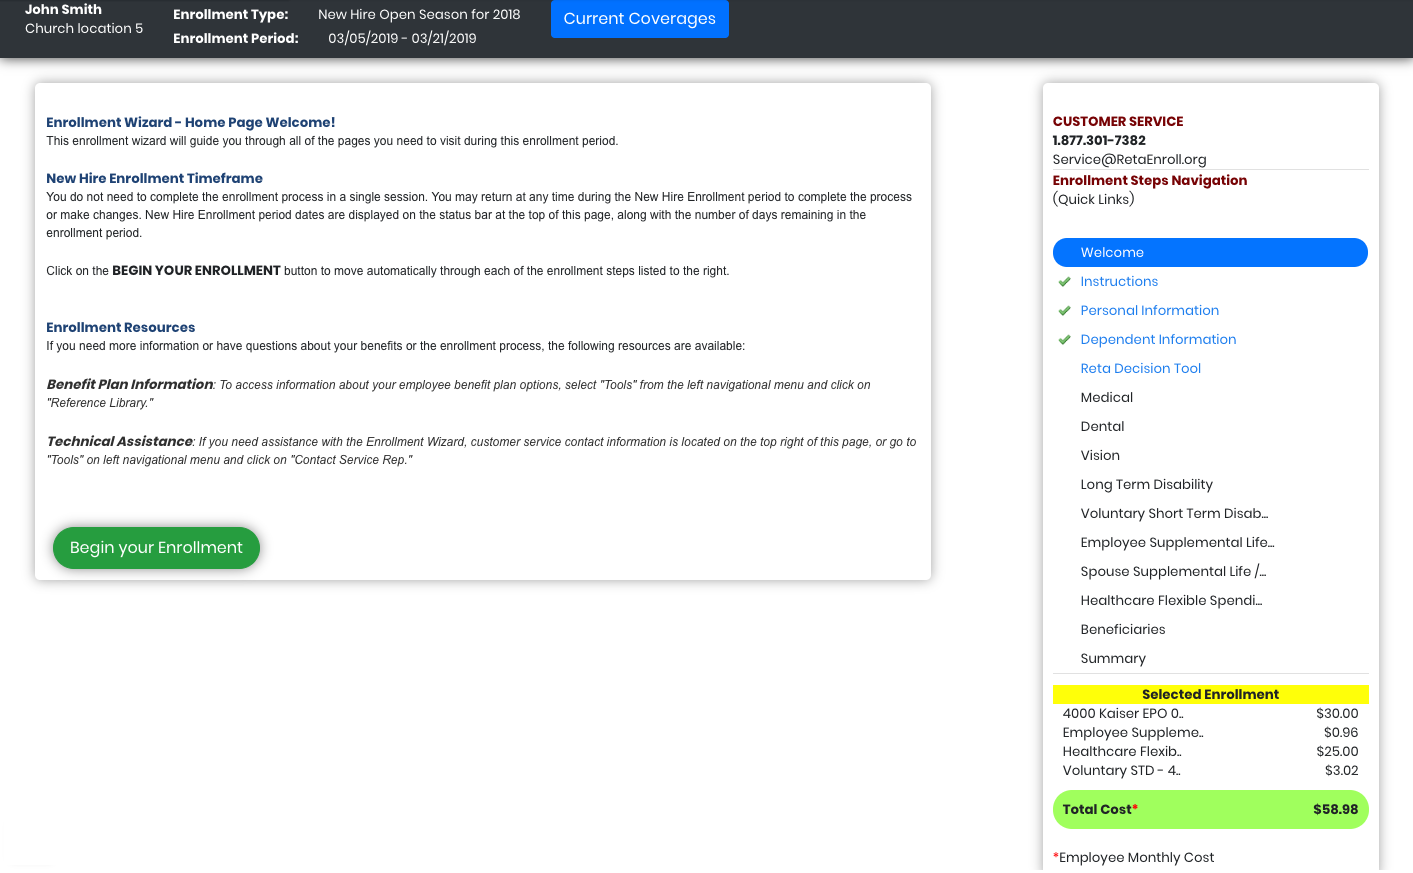Go to Employee Supplemental Life step
Viewport: 1413px width, 873px height.
click(1176, 542)
